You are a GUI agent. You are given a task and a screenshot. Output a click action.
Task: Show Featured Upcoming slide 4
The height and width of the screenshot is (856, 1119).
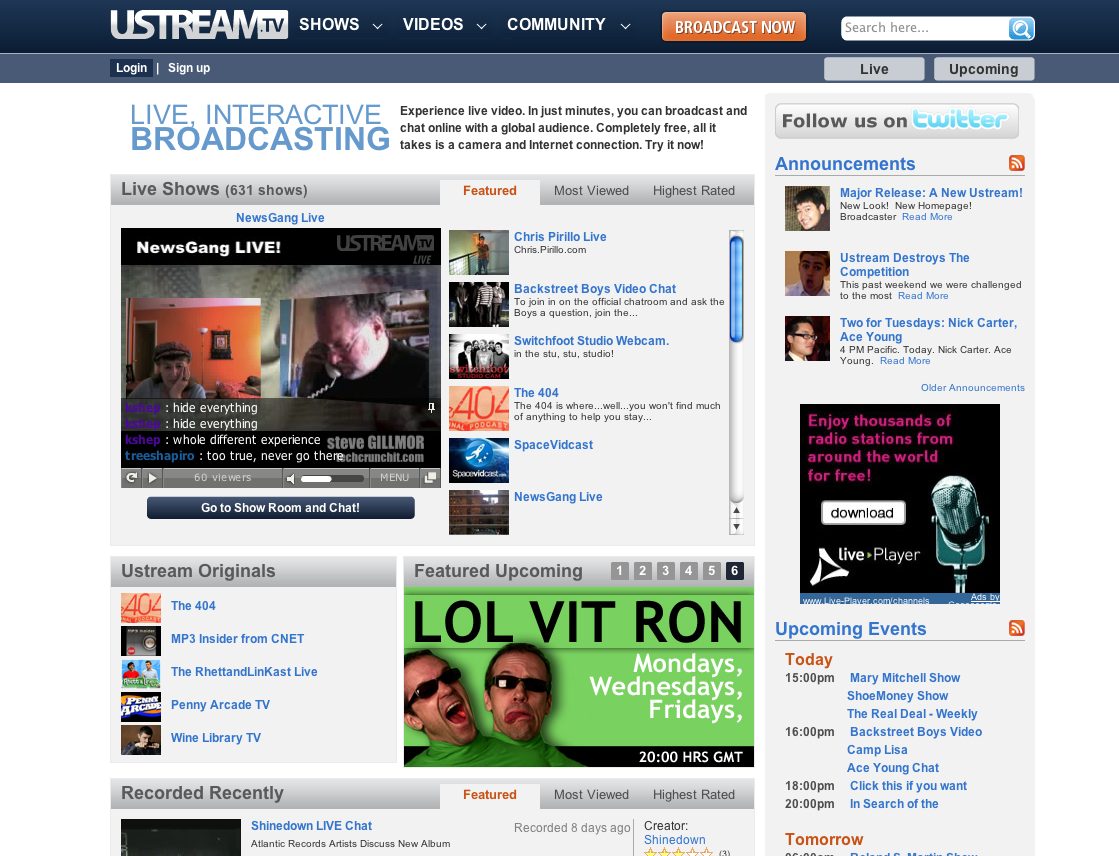coord(688,570)
